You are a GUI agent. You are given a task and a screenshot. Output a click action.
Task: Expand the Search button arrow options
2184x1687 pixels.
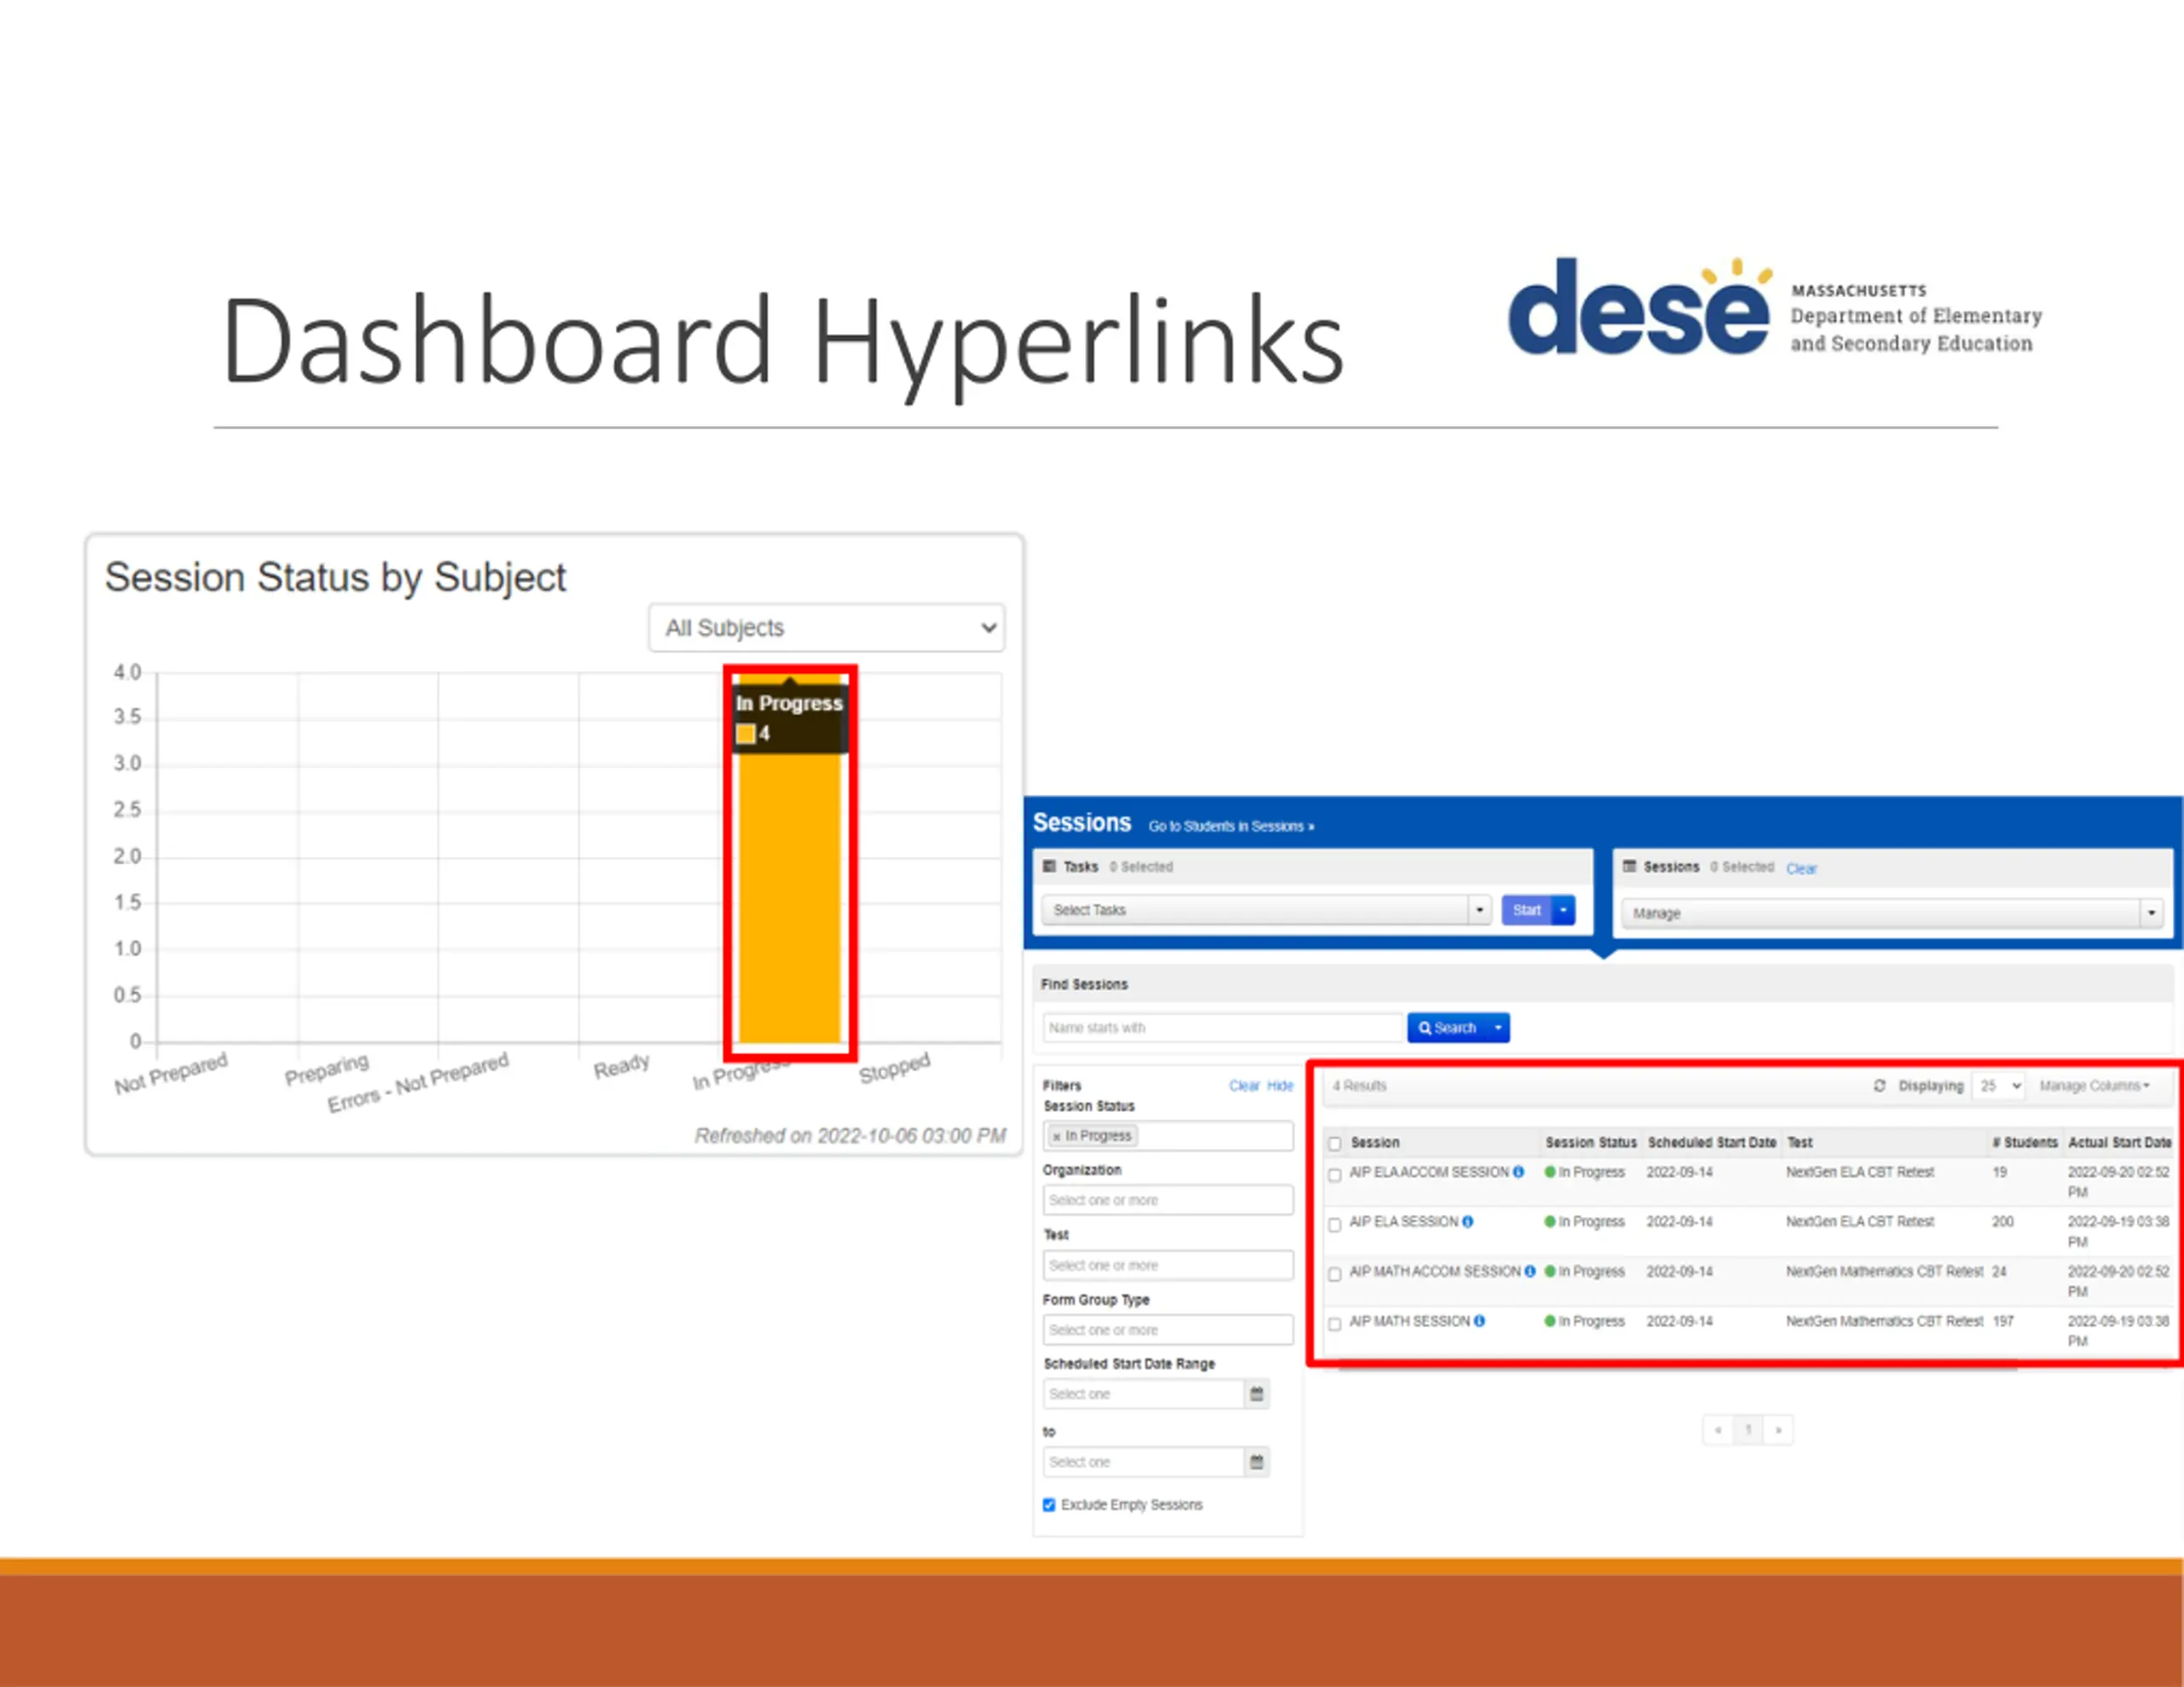tap(1498, 1028)
